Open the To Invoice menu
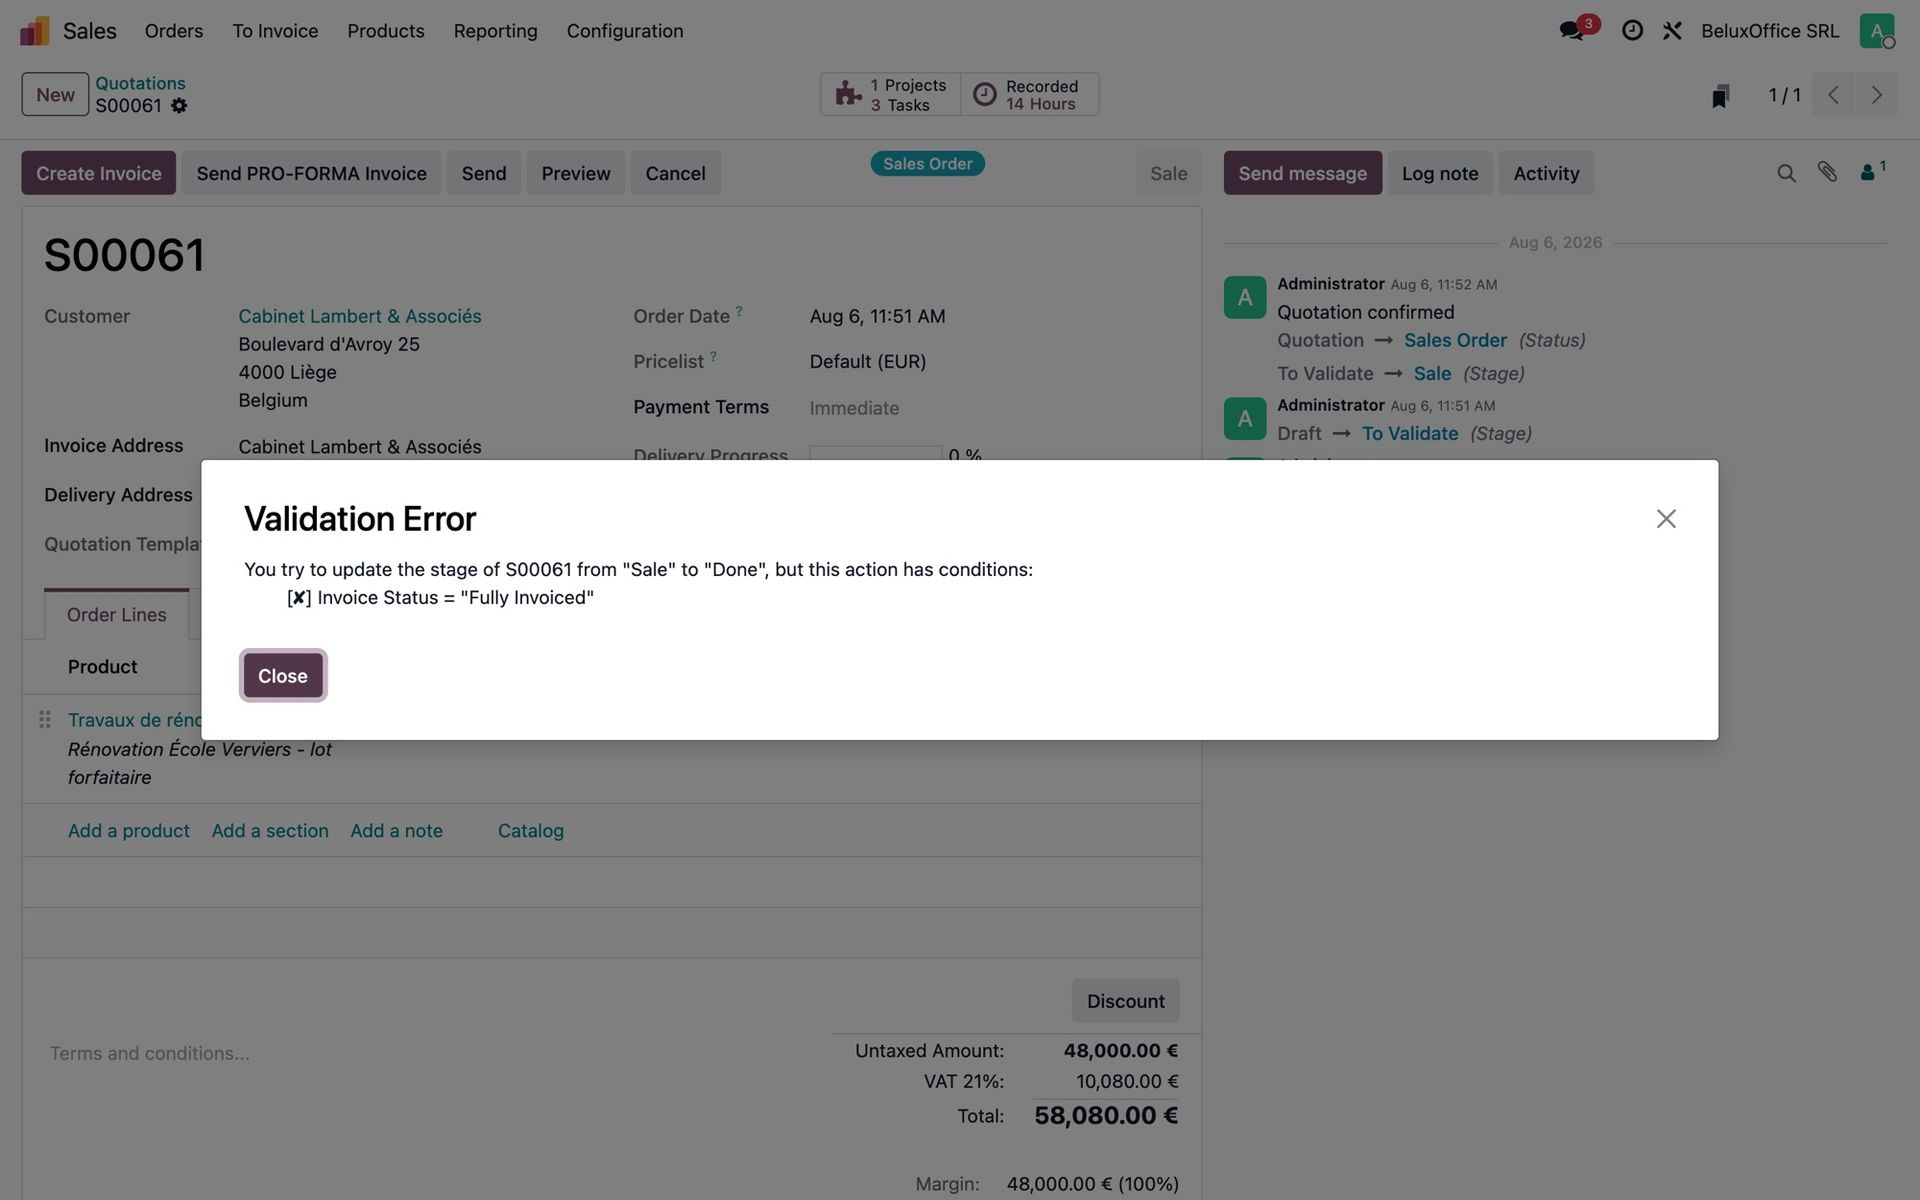 pos(275,31)
